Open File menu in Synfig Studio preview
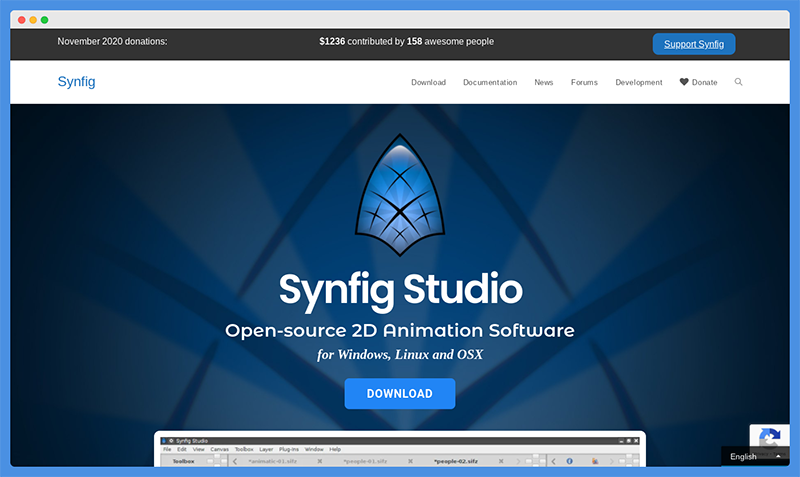 pyautogui.click(x=167, y=449)
